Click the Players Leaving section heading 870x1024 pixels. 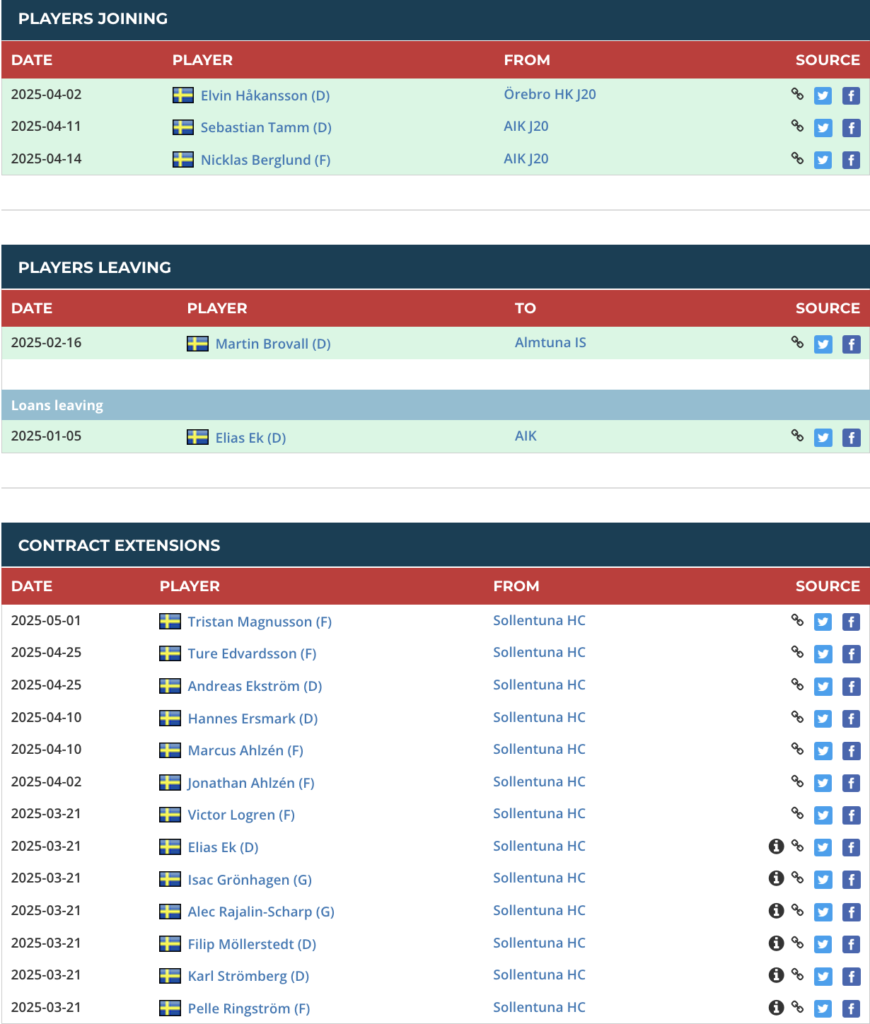coord(95,267)
